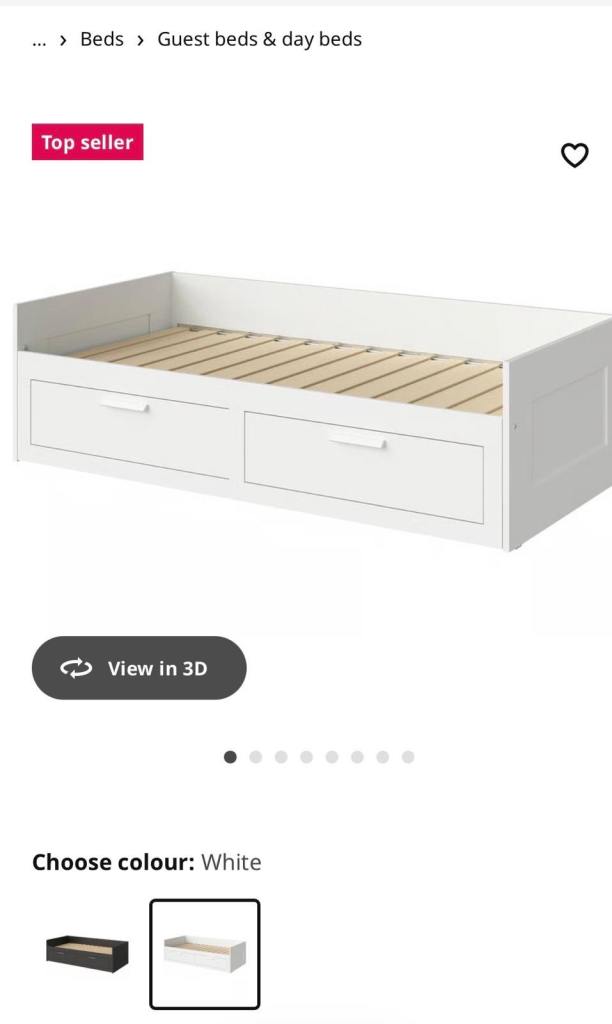Open the main white day-bed product image
The image size is (612, 1024).
click(x=314, y=411)
